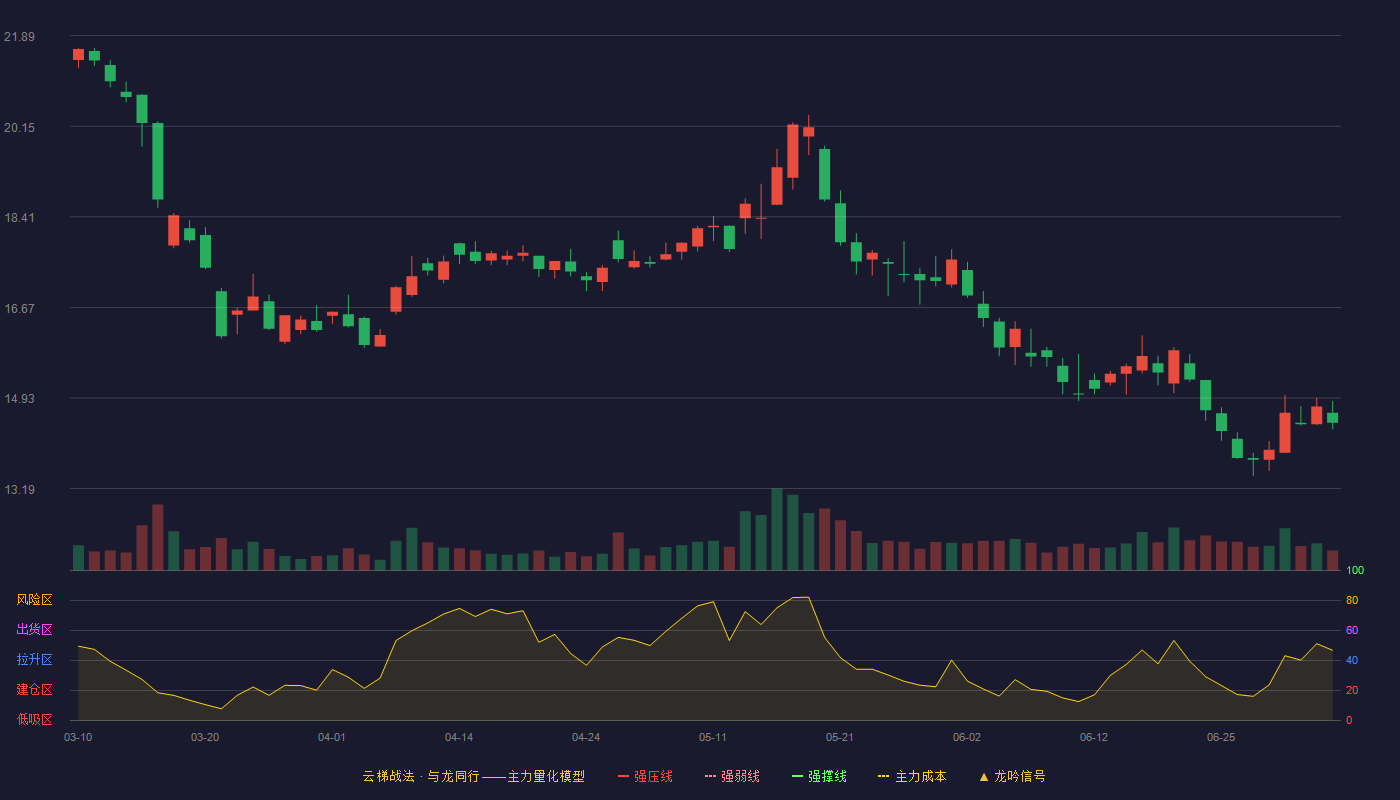The width and height of the screenshot is (1400, 800).
Task: Click the 04-24 date axis label
Action: (x=586, y=737)
